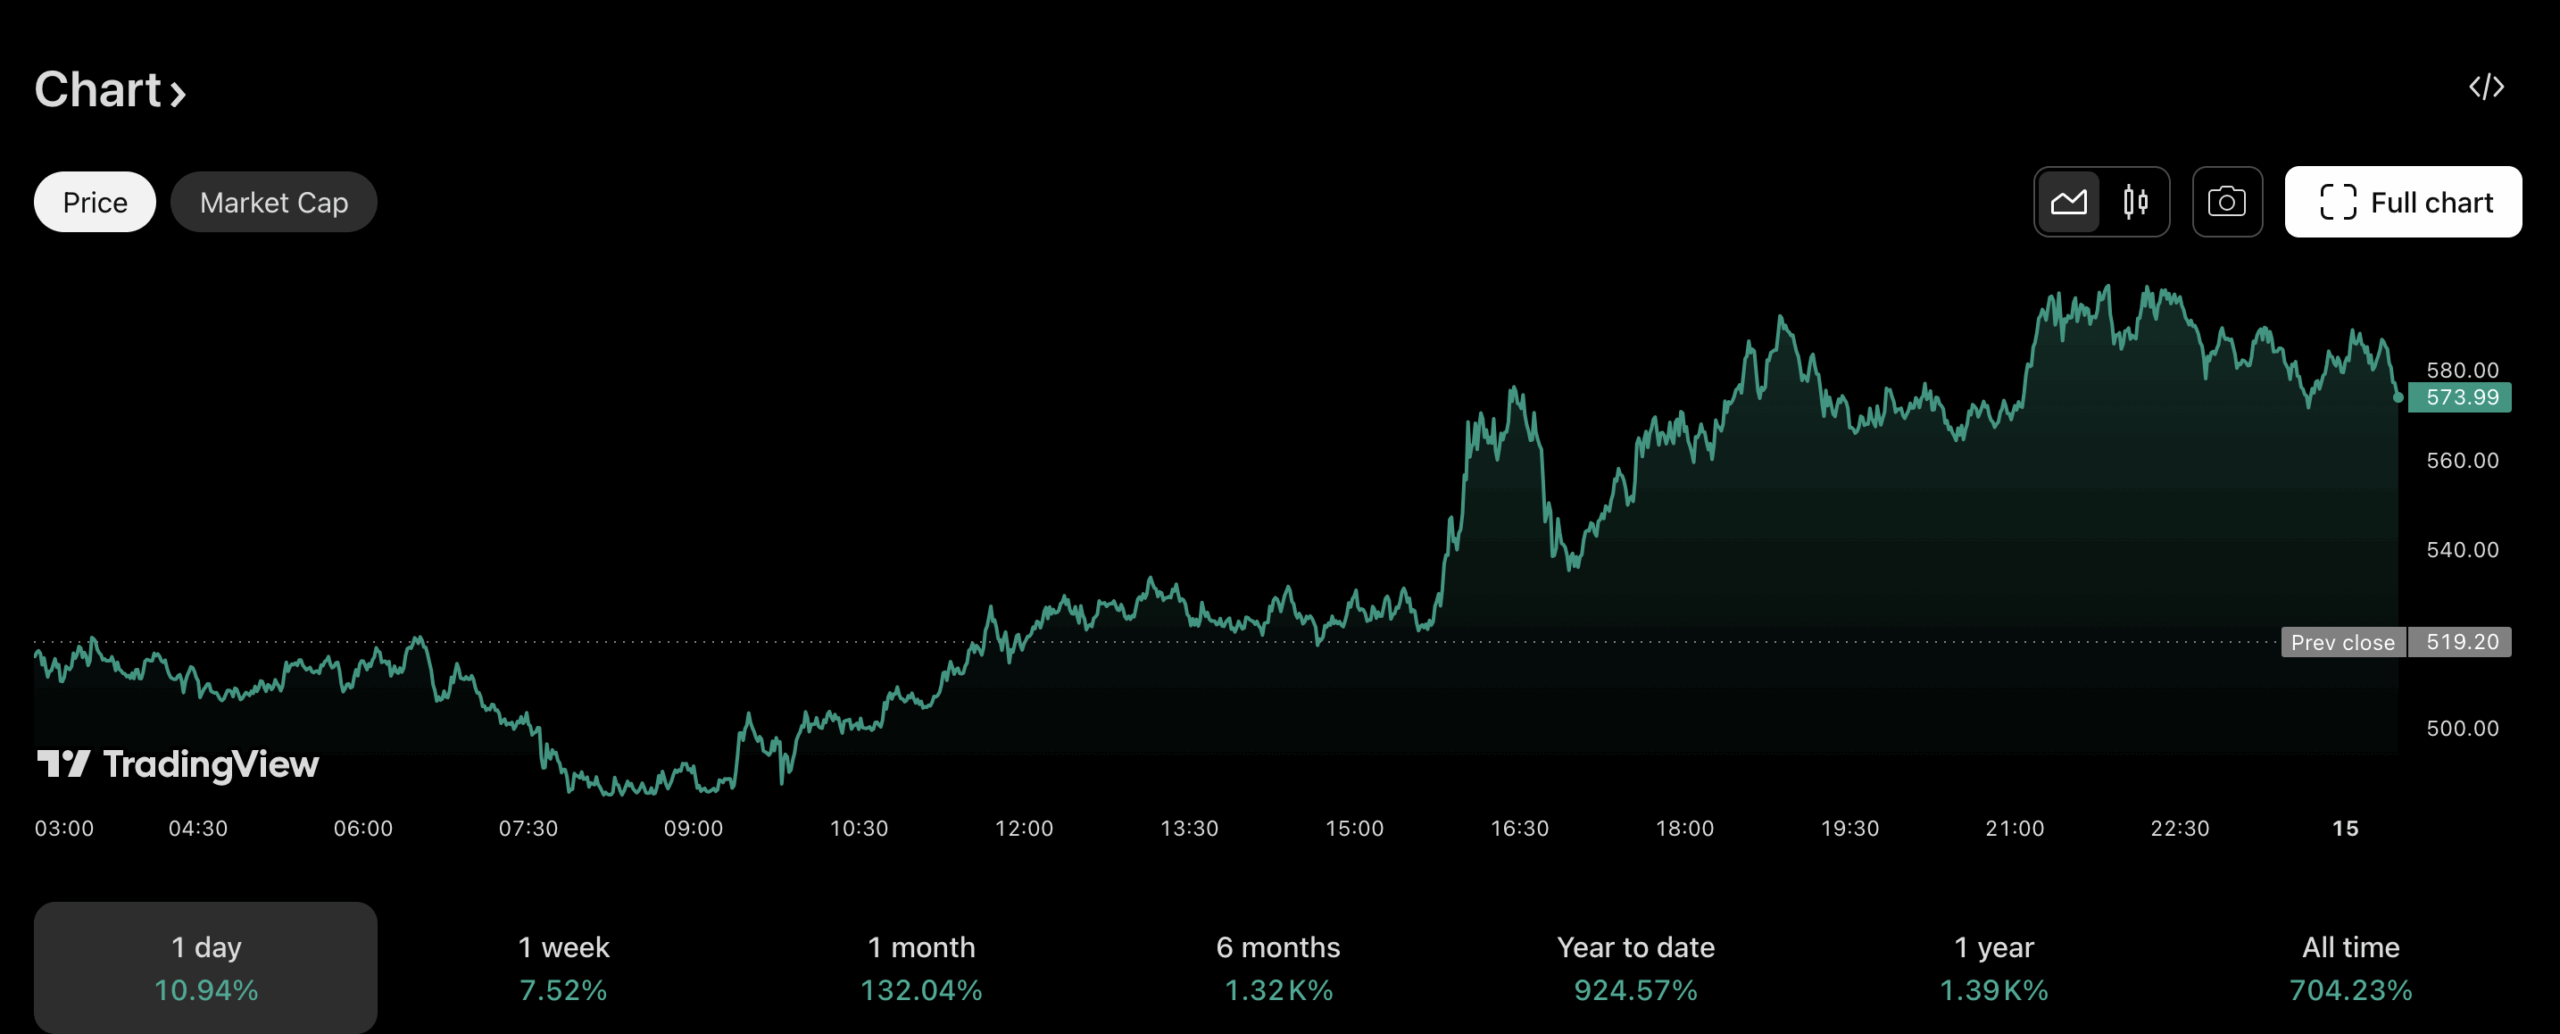Viewport: 2560px width, 1034px height.
Task: Take a chart snapshot with camera icon
Action: click(2226, 202)
